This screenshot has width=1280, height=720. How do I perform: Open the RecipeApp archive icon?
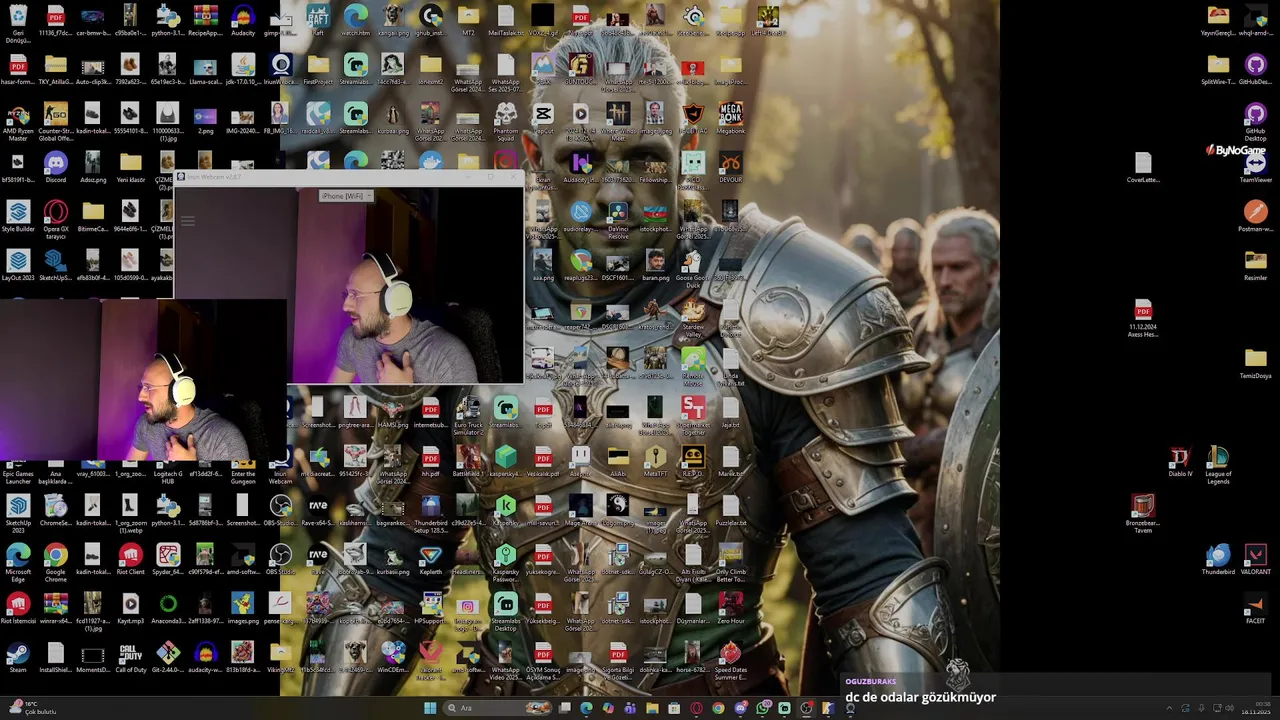click(205, 20)
